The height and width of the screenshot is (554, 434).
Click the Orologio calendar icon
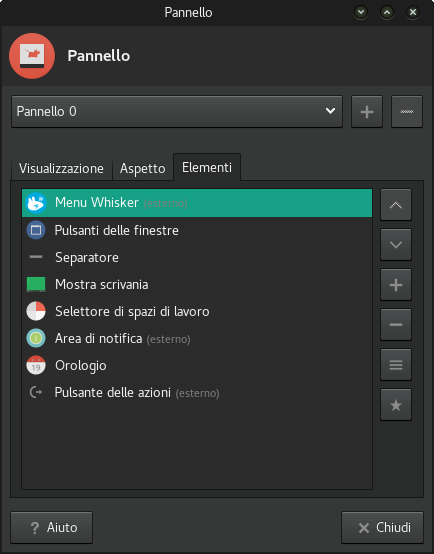coord(36,365)
